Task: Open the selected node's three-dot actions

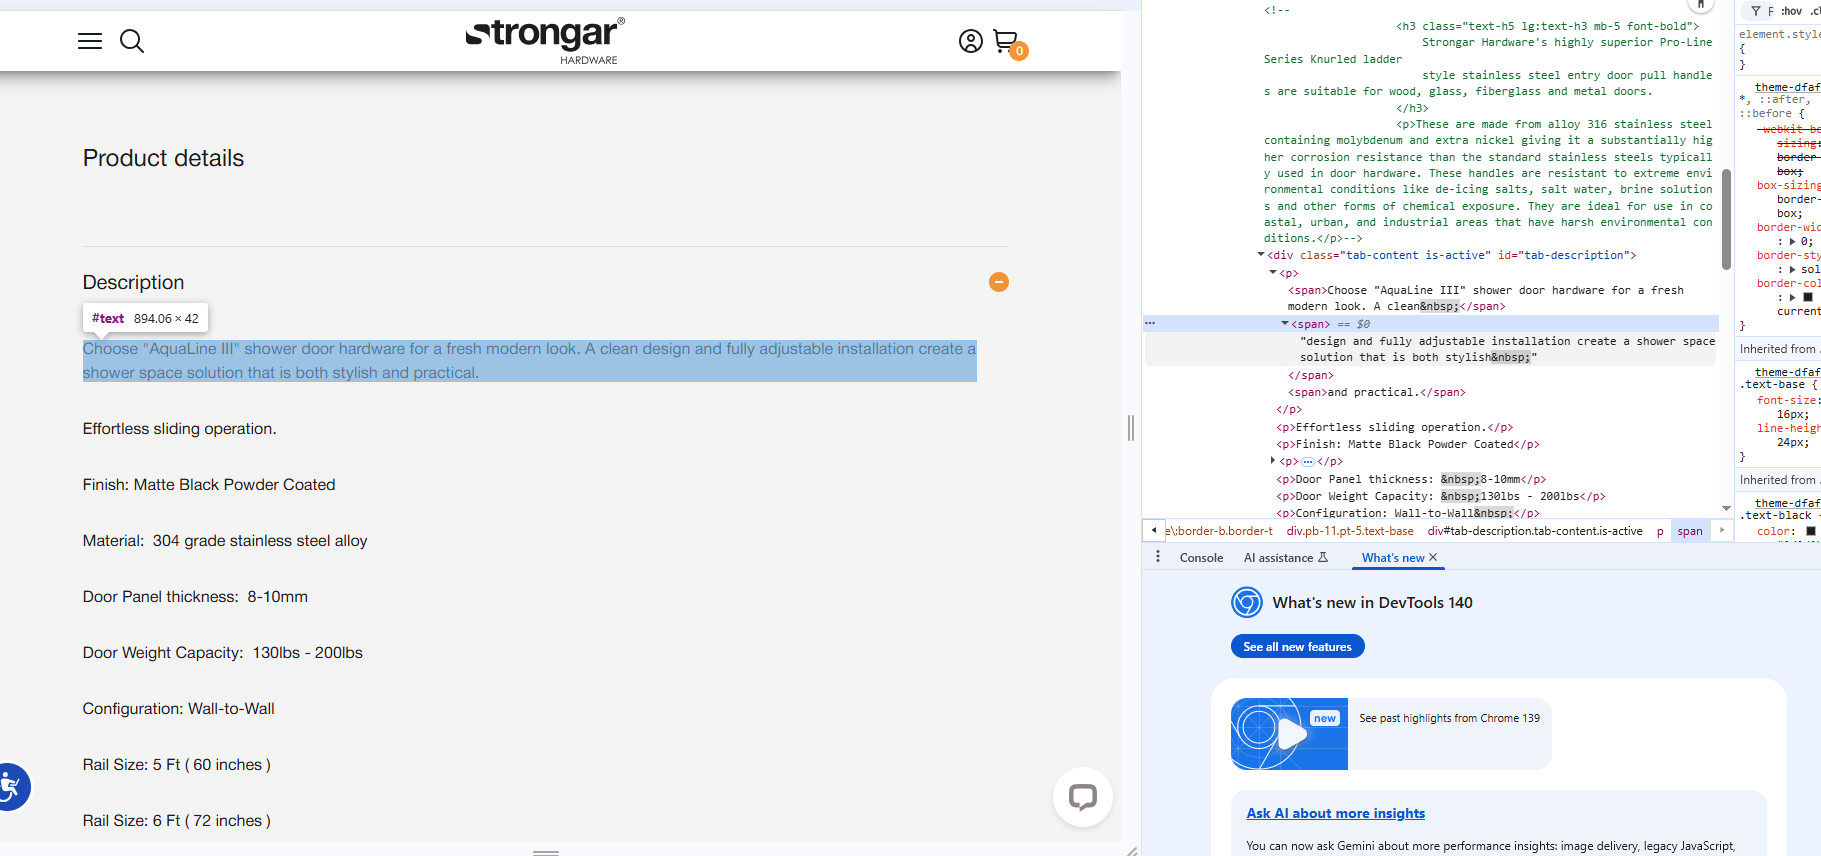Action: point(1150,323)
